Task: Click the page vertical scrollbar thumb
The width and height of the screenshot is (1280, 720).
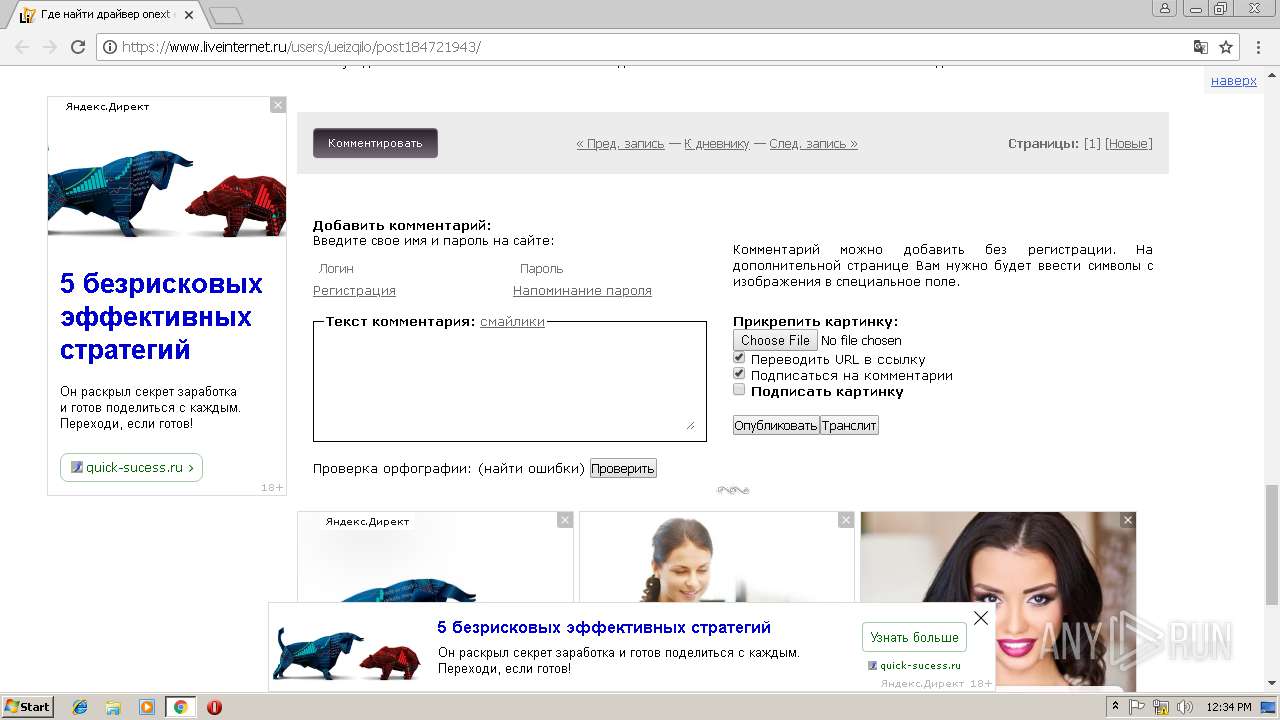Action: point(1271,544)
